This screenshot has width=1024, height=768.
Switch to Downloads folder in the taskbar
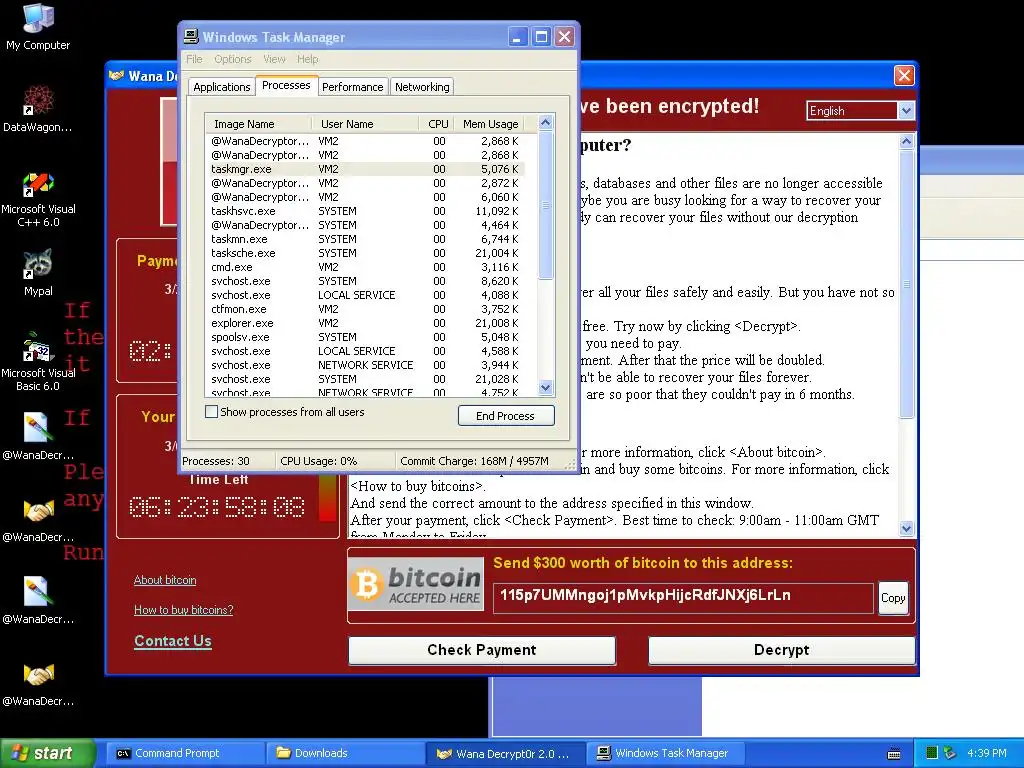click(x=343, y=753)
